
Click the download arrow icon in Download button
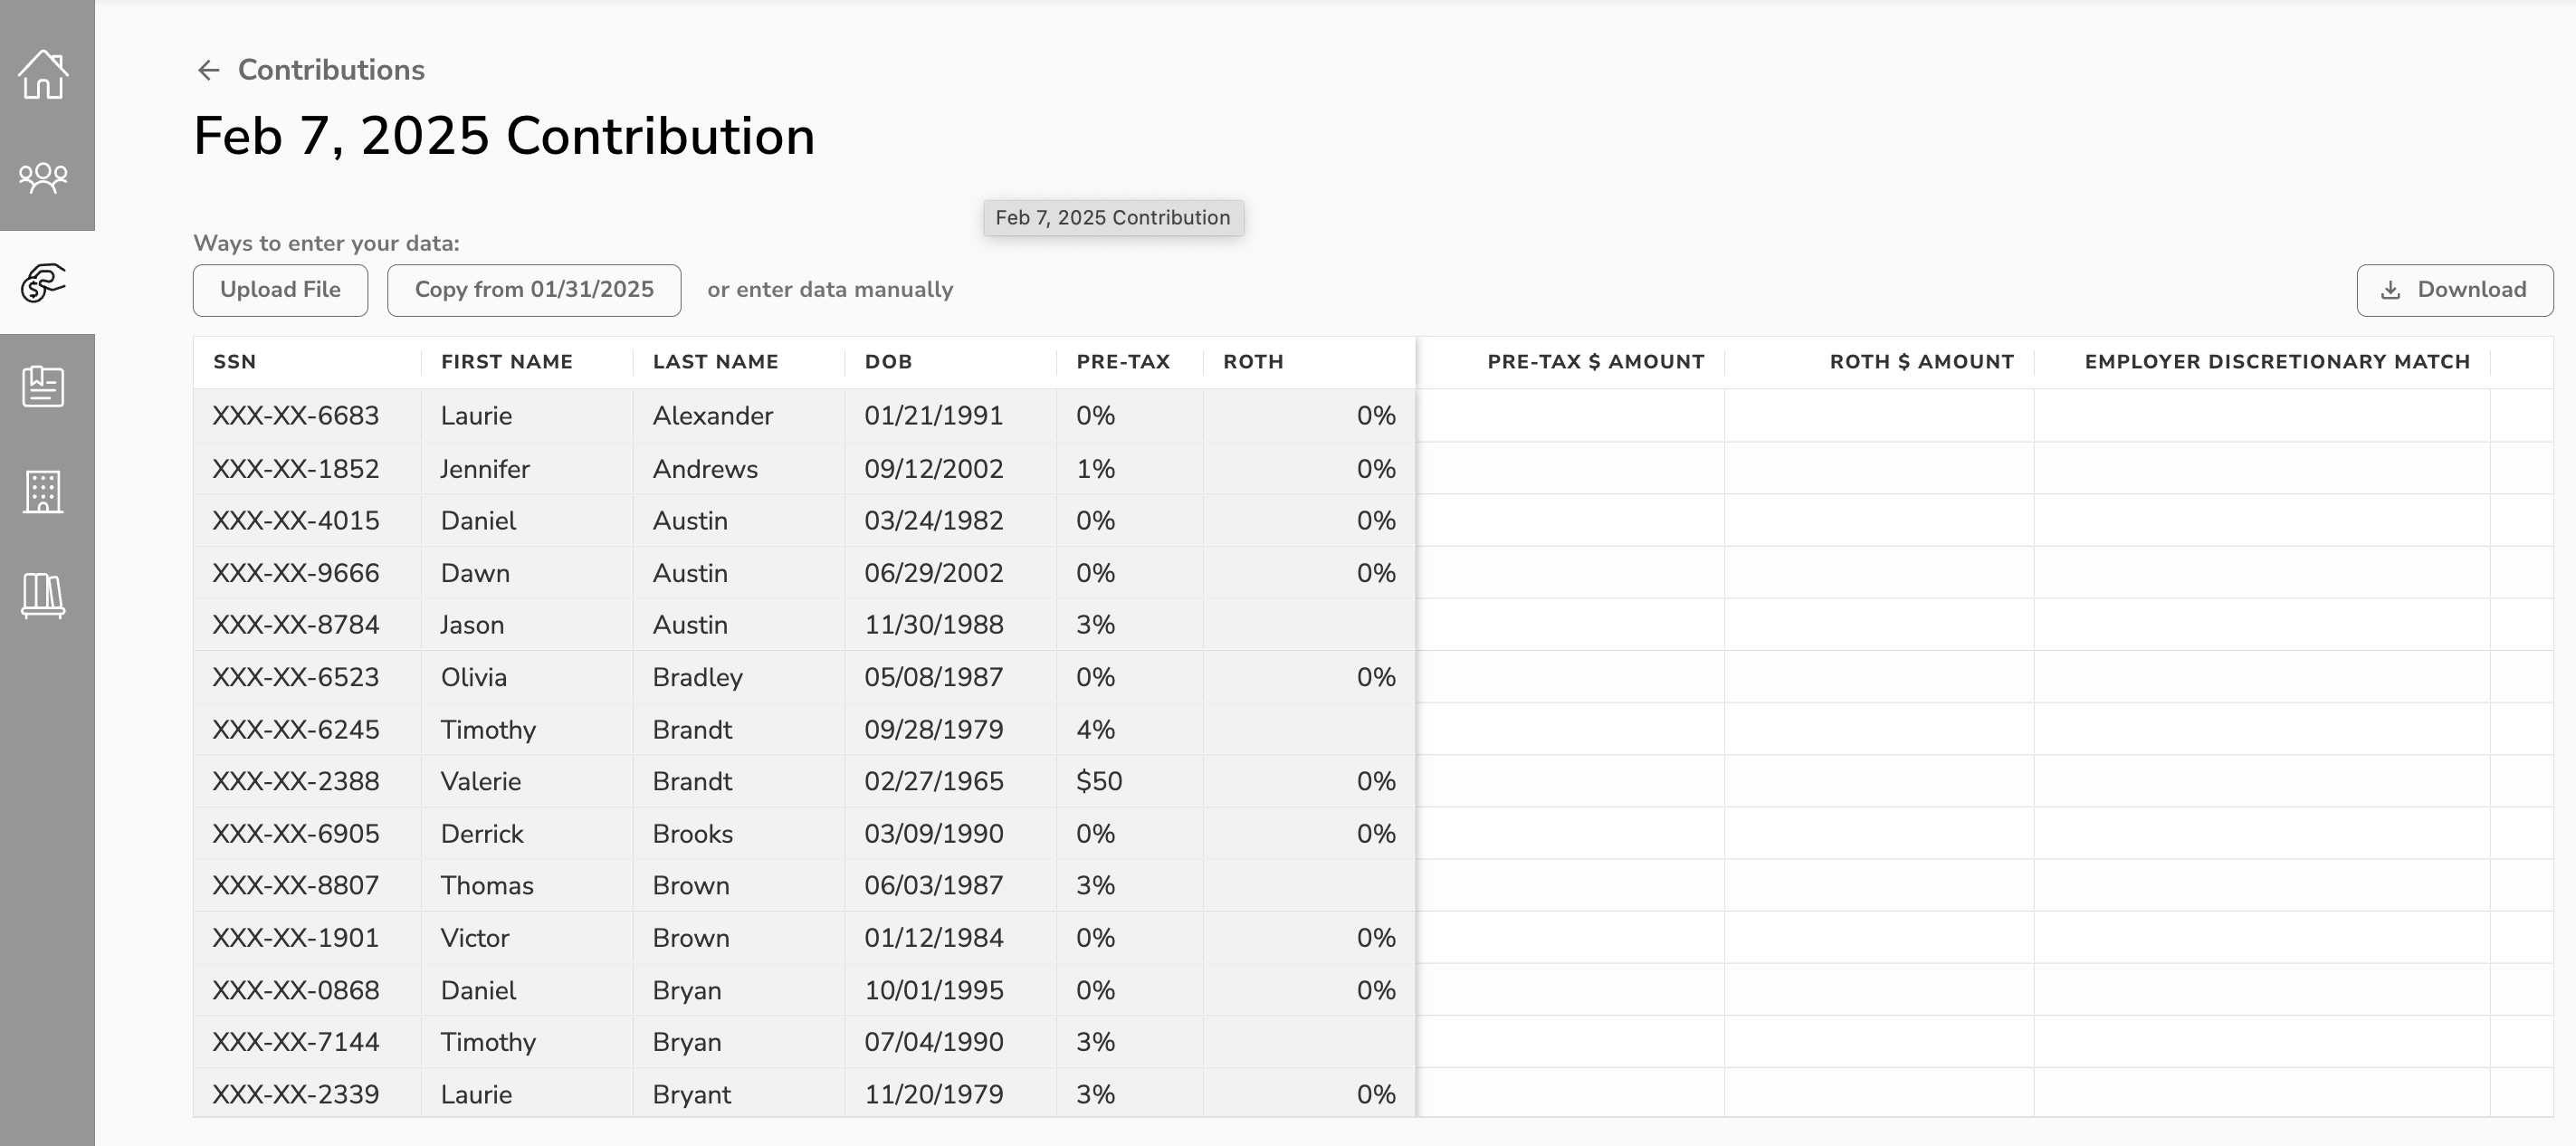2390,290
